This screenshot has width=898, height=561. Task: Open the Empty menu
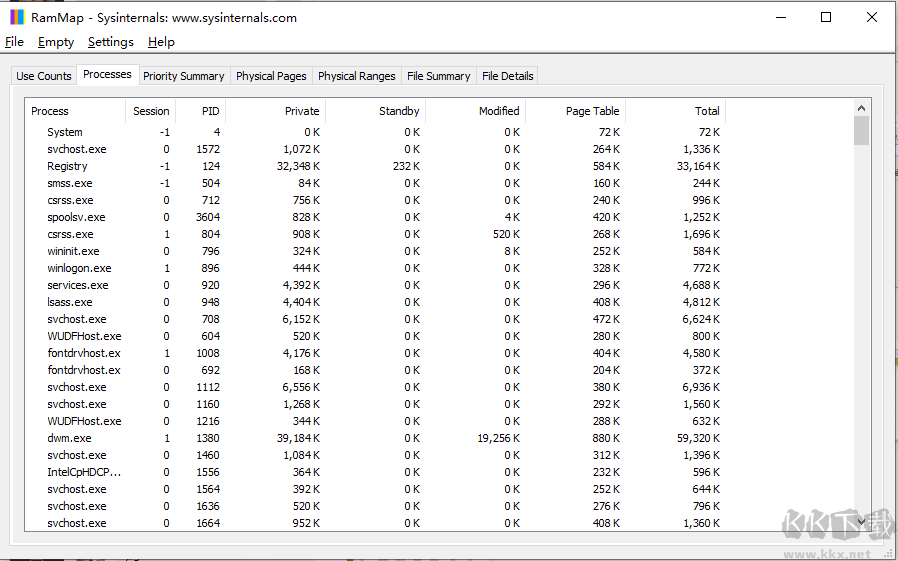(x=56, y=42)
